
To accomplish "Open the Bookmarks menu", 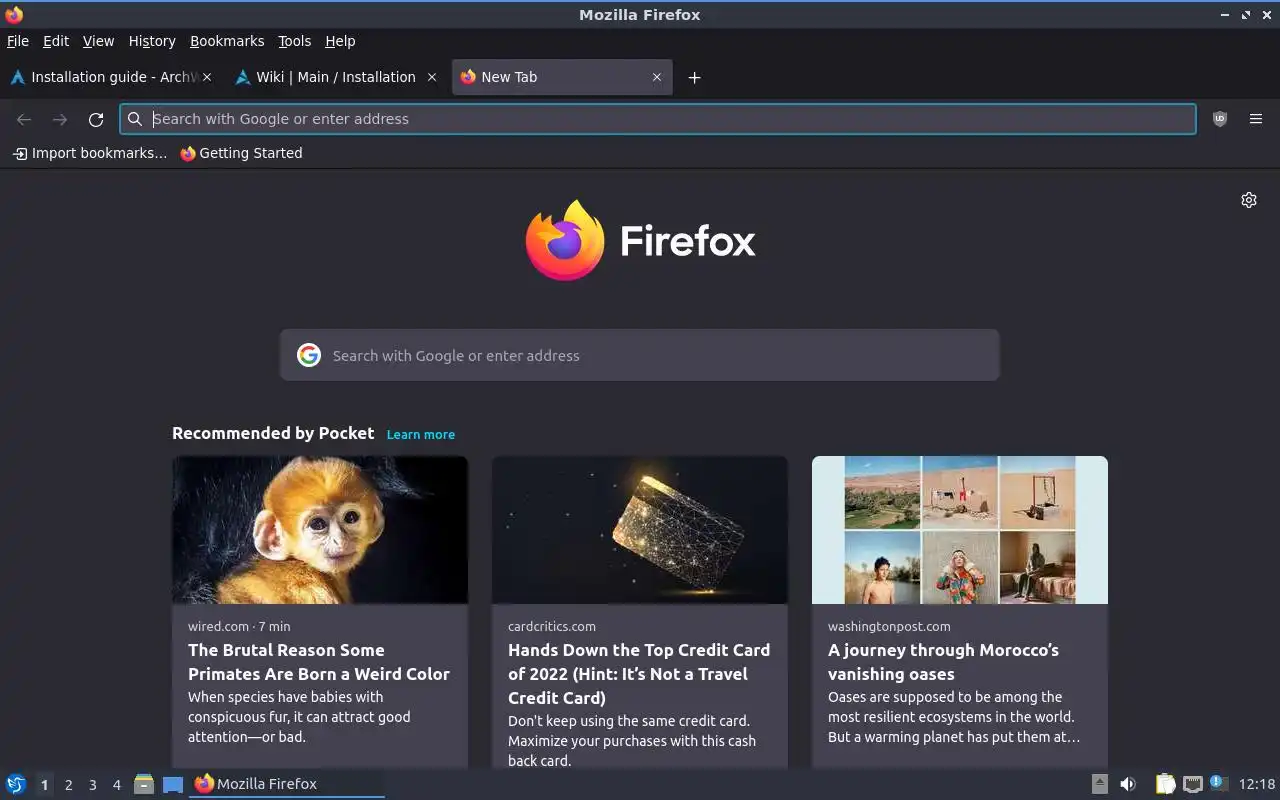I will [227, 41].
